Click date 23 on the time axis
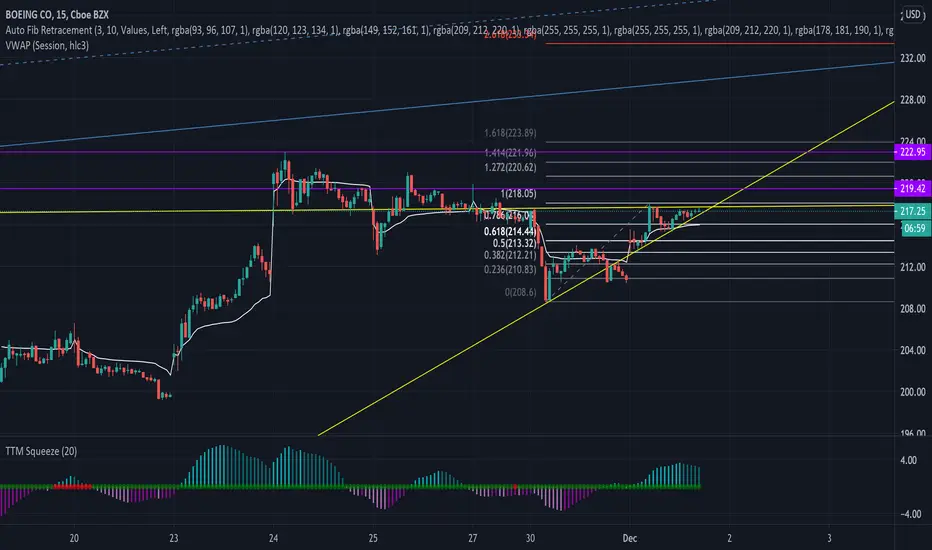 [x=174, y=538]
